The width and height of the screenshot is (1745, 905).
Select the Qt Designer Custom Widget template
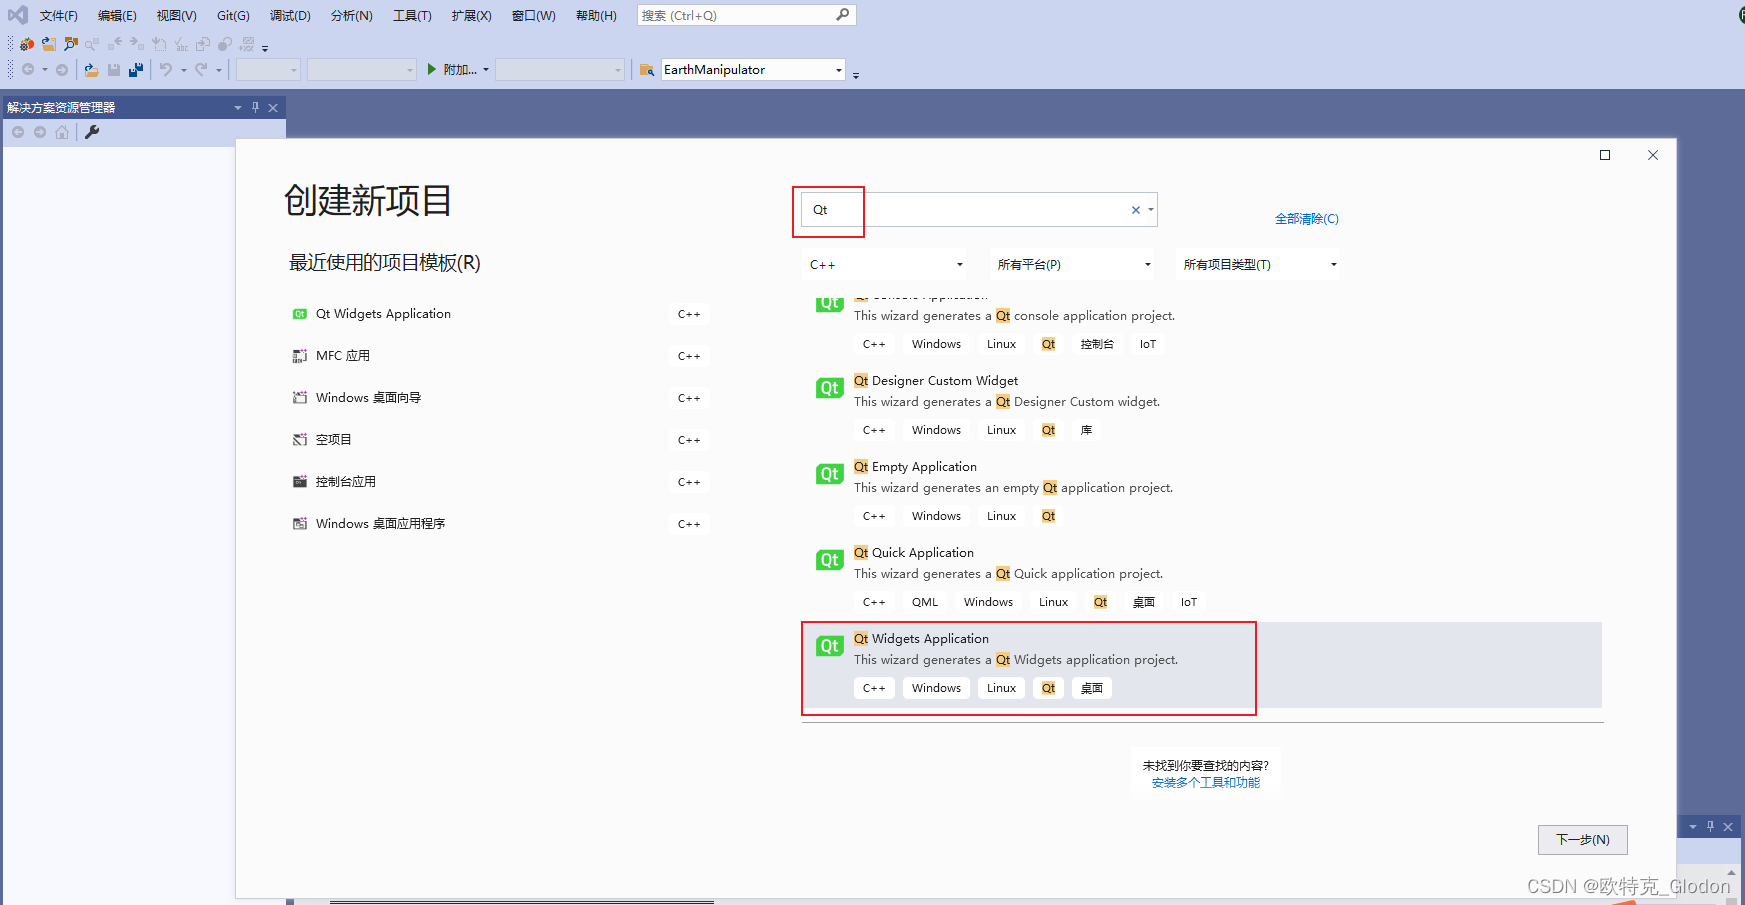tap(1202, 407)
